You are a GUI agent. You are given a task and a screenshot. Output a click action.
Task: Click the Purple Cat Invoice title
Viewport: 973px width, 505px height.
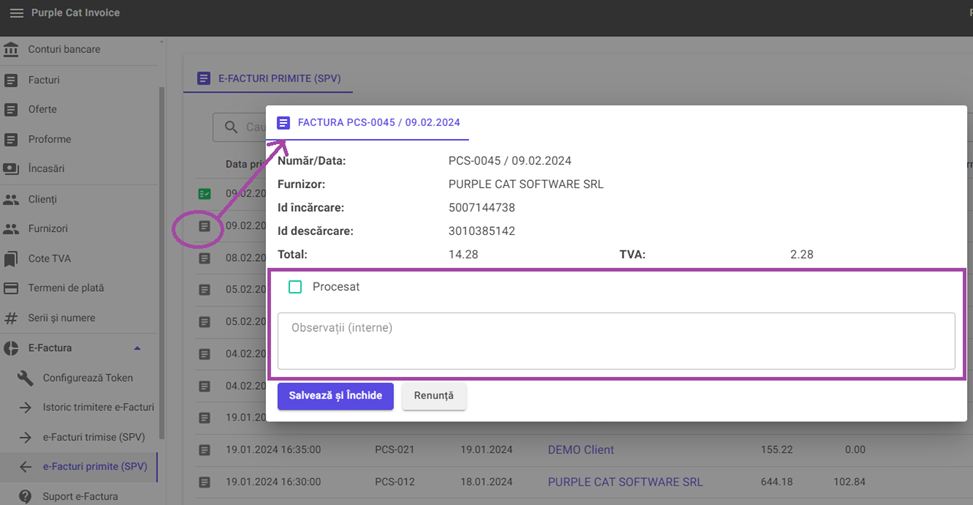pos(76,13)
